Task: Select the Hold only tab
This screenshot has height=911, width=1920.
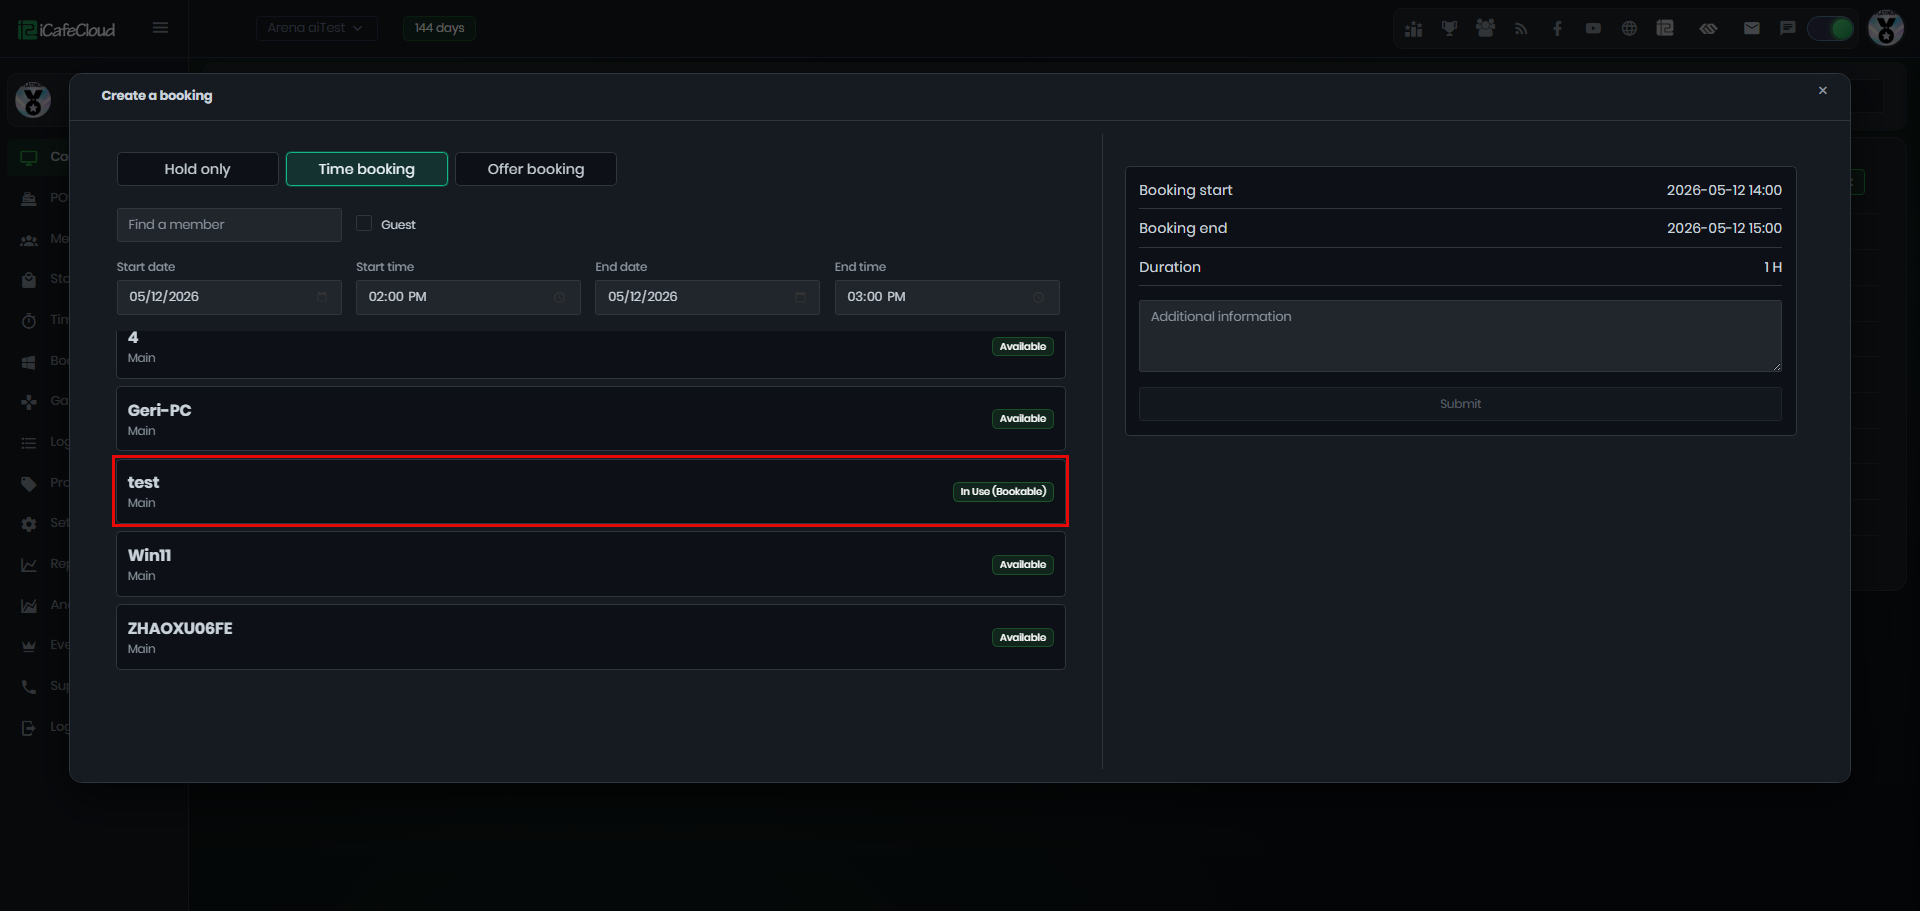Action: click(197, 169)
